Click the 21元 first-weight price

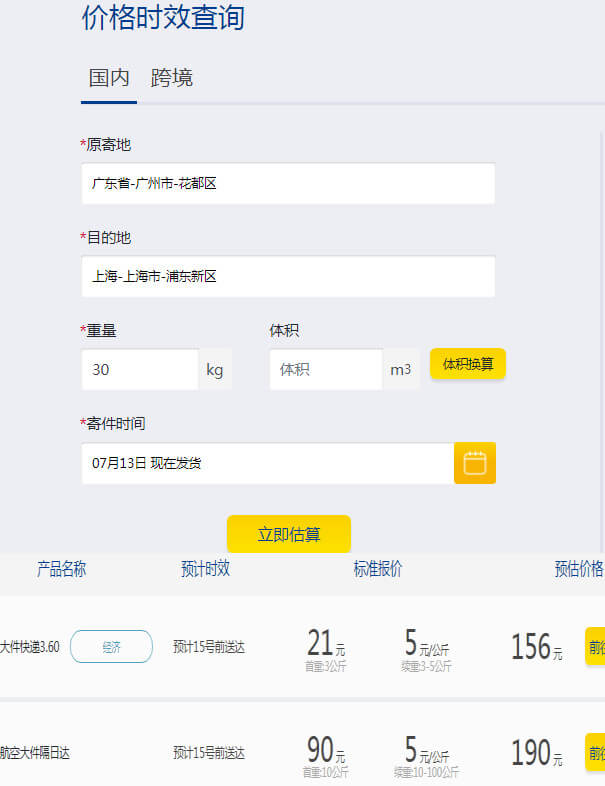[326, 643]
